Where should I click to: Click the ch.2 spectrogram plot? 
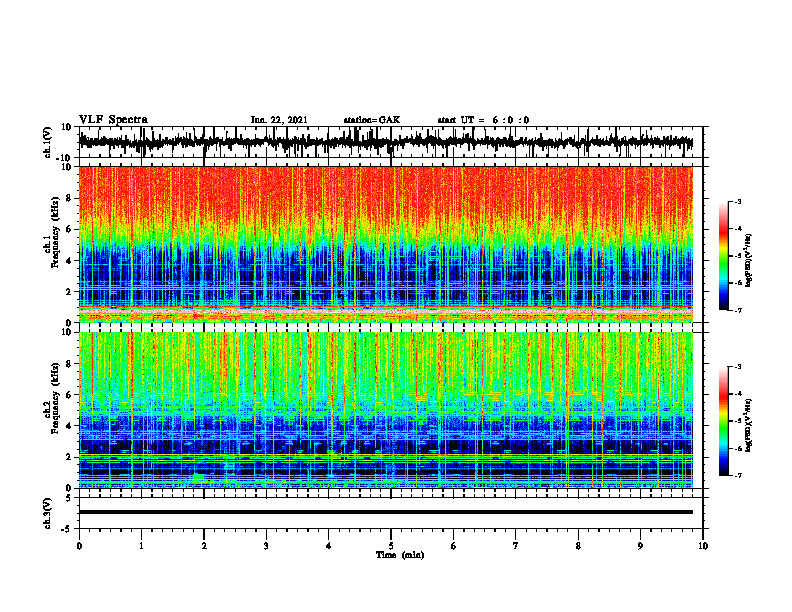pos(385,410)
